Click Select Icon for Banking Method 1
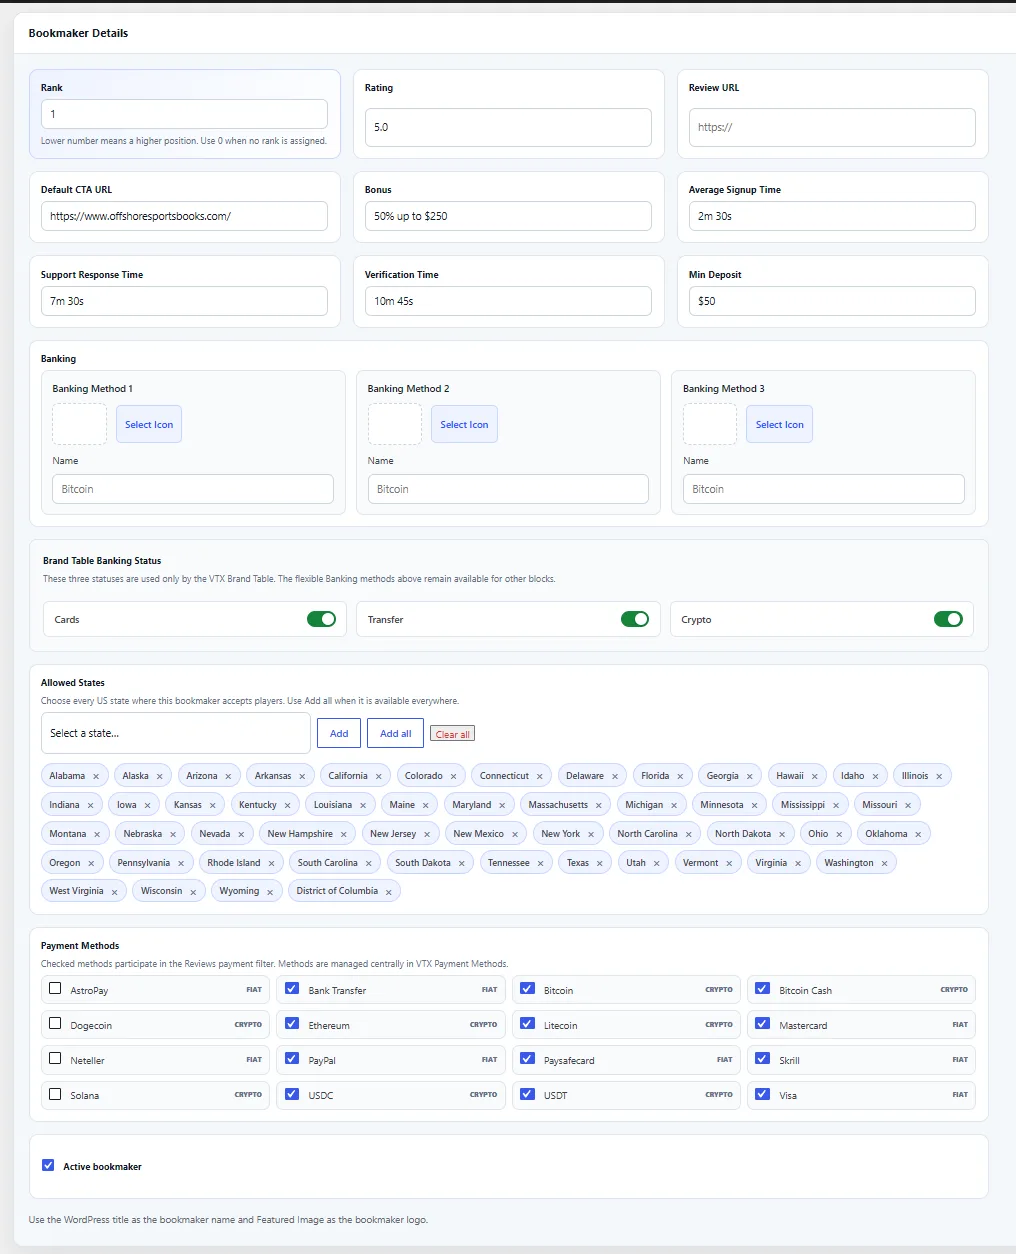The image size is (1016, 1254). coord(149,424)
